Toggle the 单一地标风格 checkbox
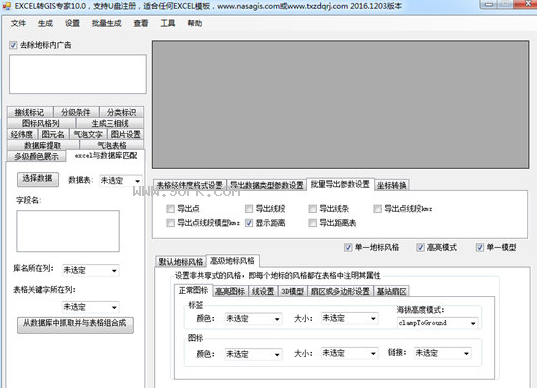 (348, 247)
